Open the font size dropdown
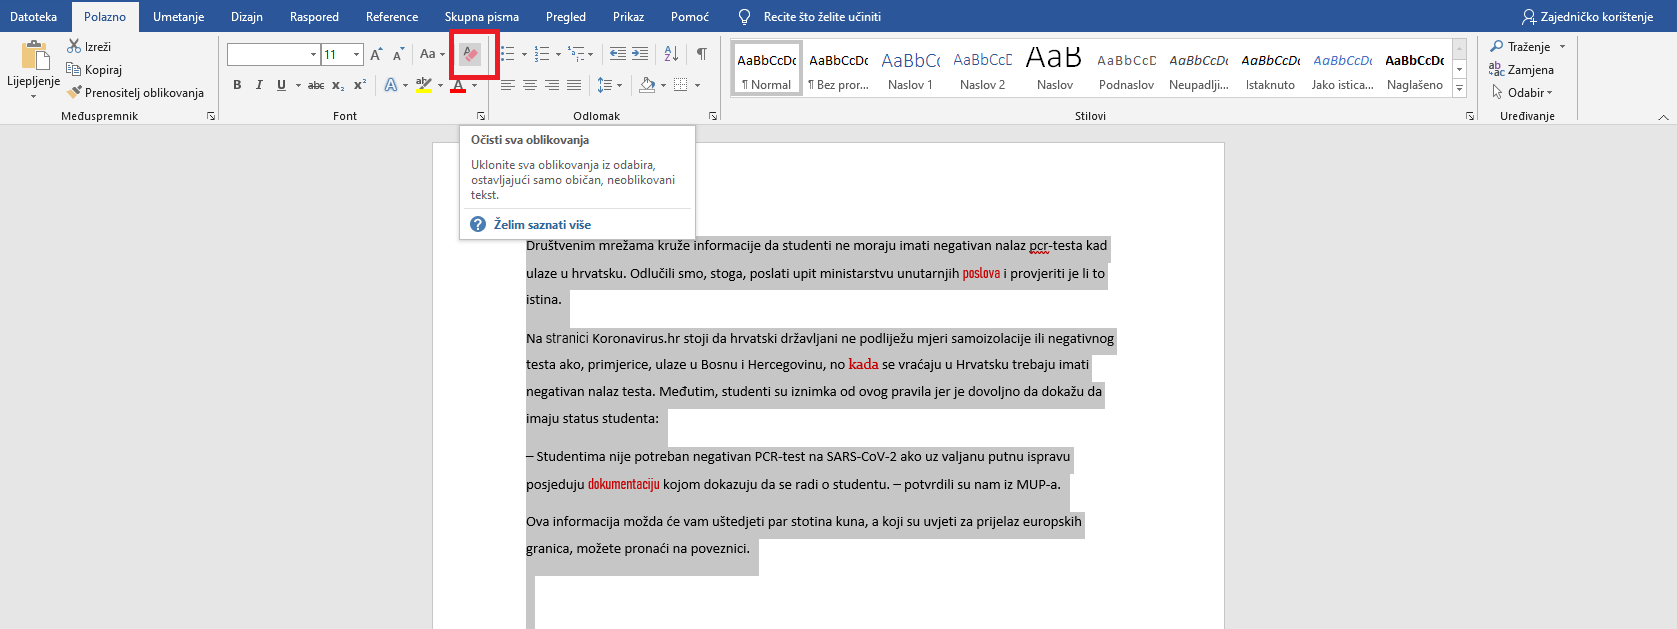The width and height of the screenshot is (1677, 629). pos(357,54)
